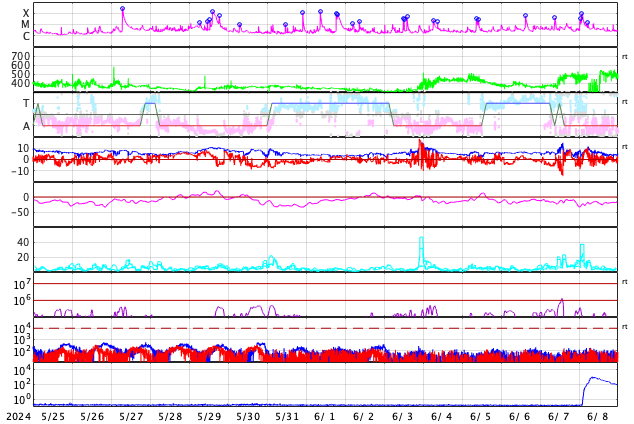634x424 pixels.
Task: Select the 6/ 6 date label
Action: click(520, 417)
